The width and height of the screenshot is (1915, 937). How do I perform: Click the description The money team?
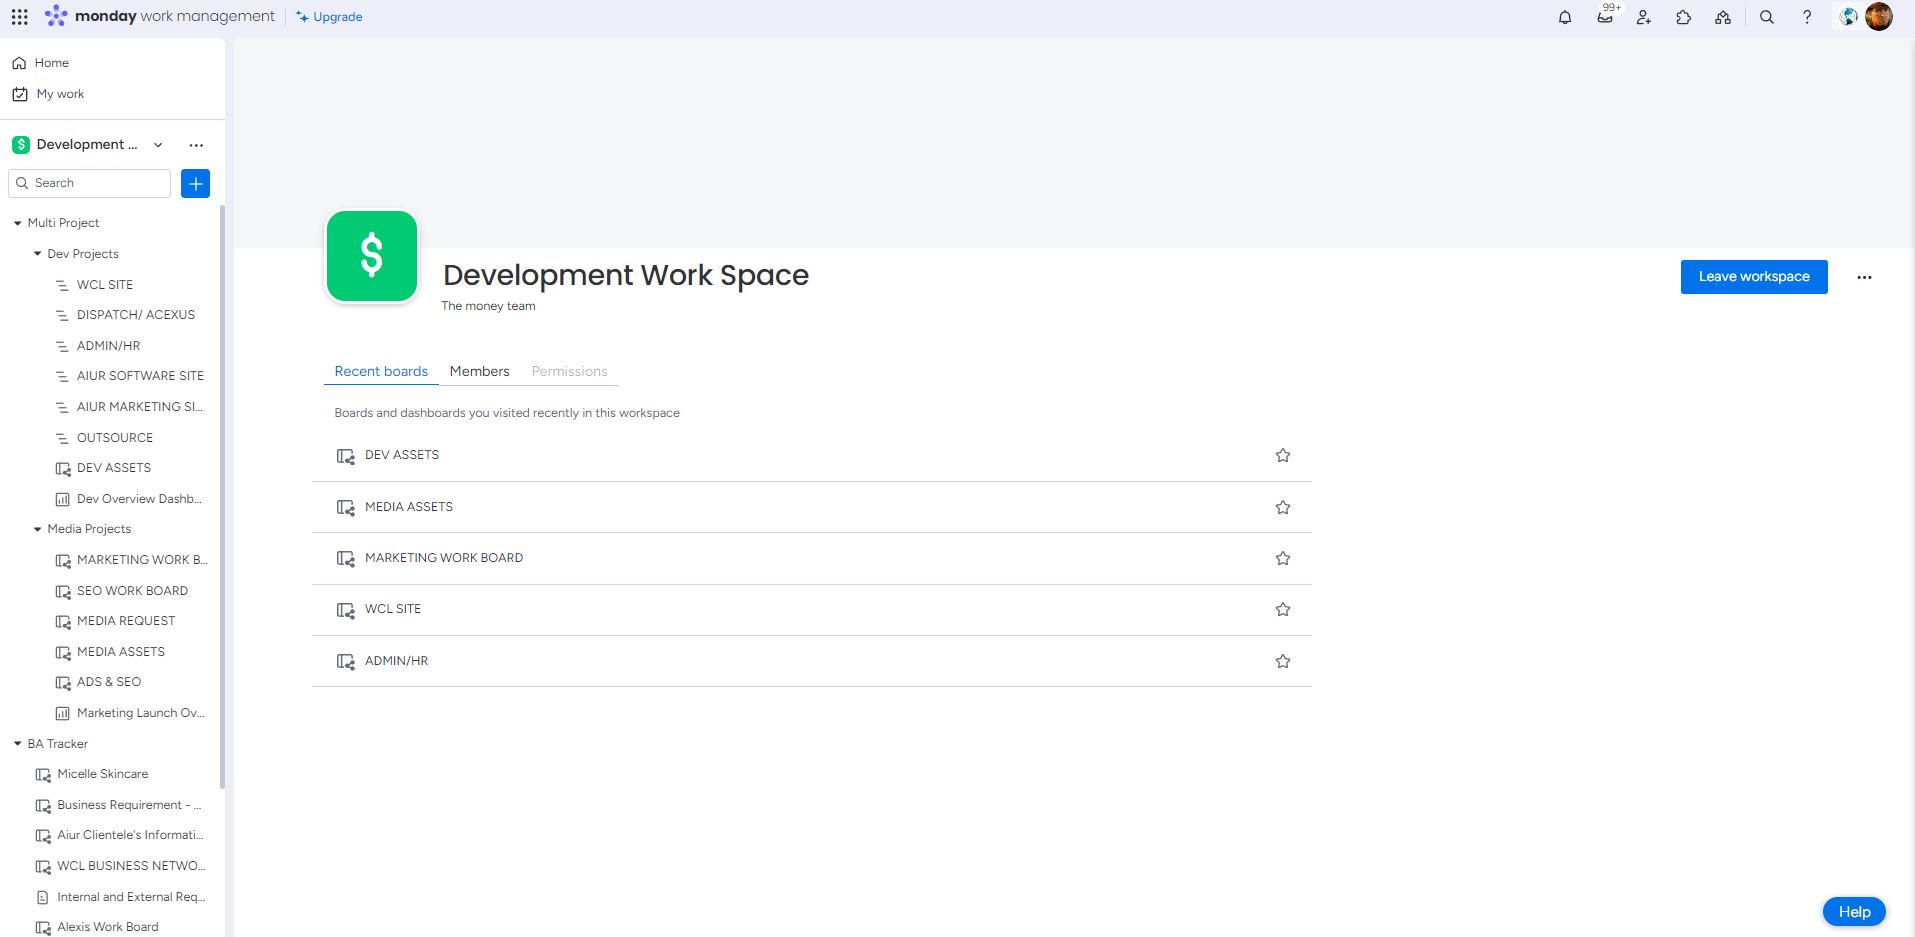coord(488,306)
